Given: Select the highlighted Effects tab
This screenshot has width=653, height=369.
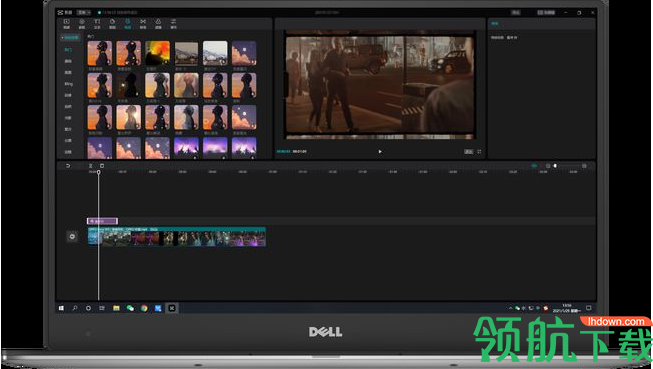Looking at the screenshot, I should coord(127,24).
